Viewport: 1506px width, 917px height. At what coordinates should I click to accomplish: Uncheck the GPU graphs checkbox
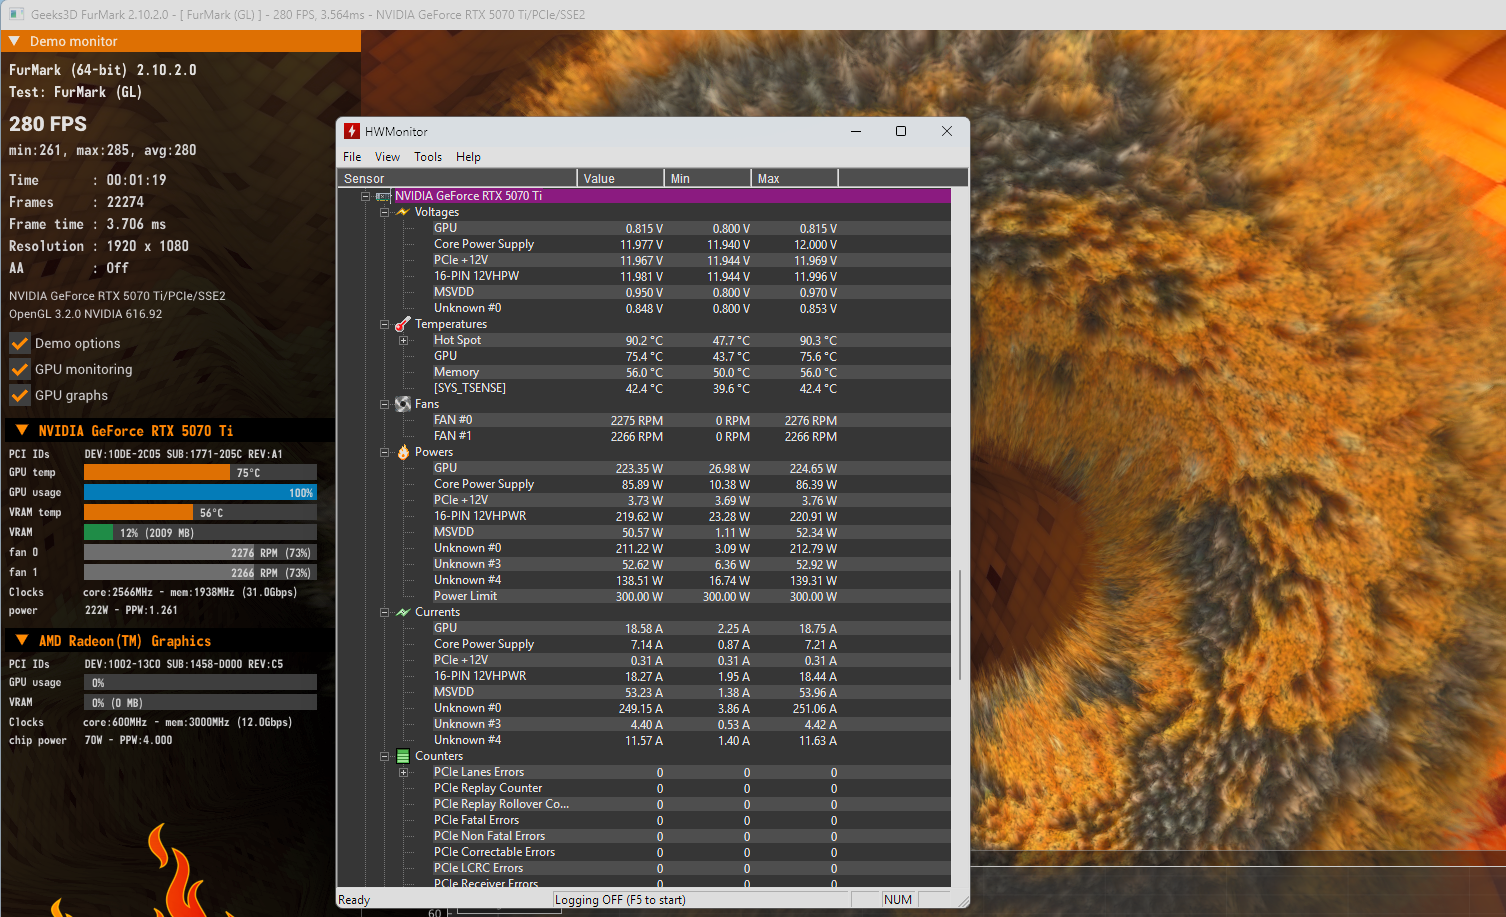coord(19,395)
